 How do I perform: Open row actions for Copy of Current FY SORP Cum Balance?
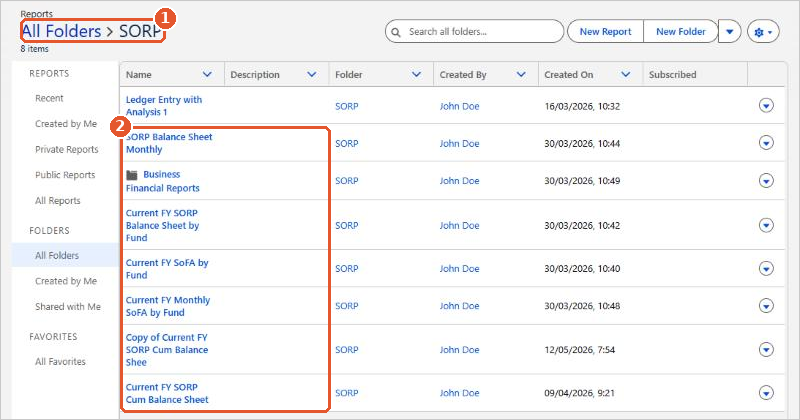pyautogui.click(x=766, y=350)
